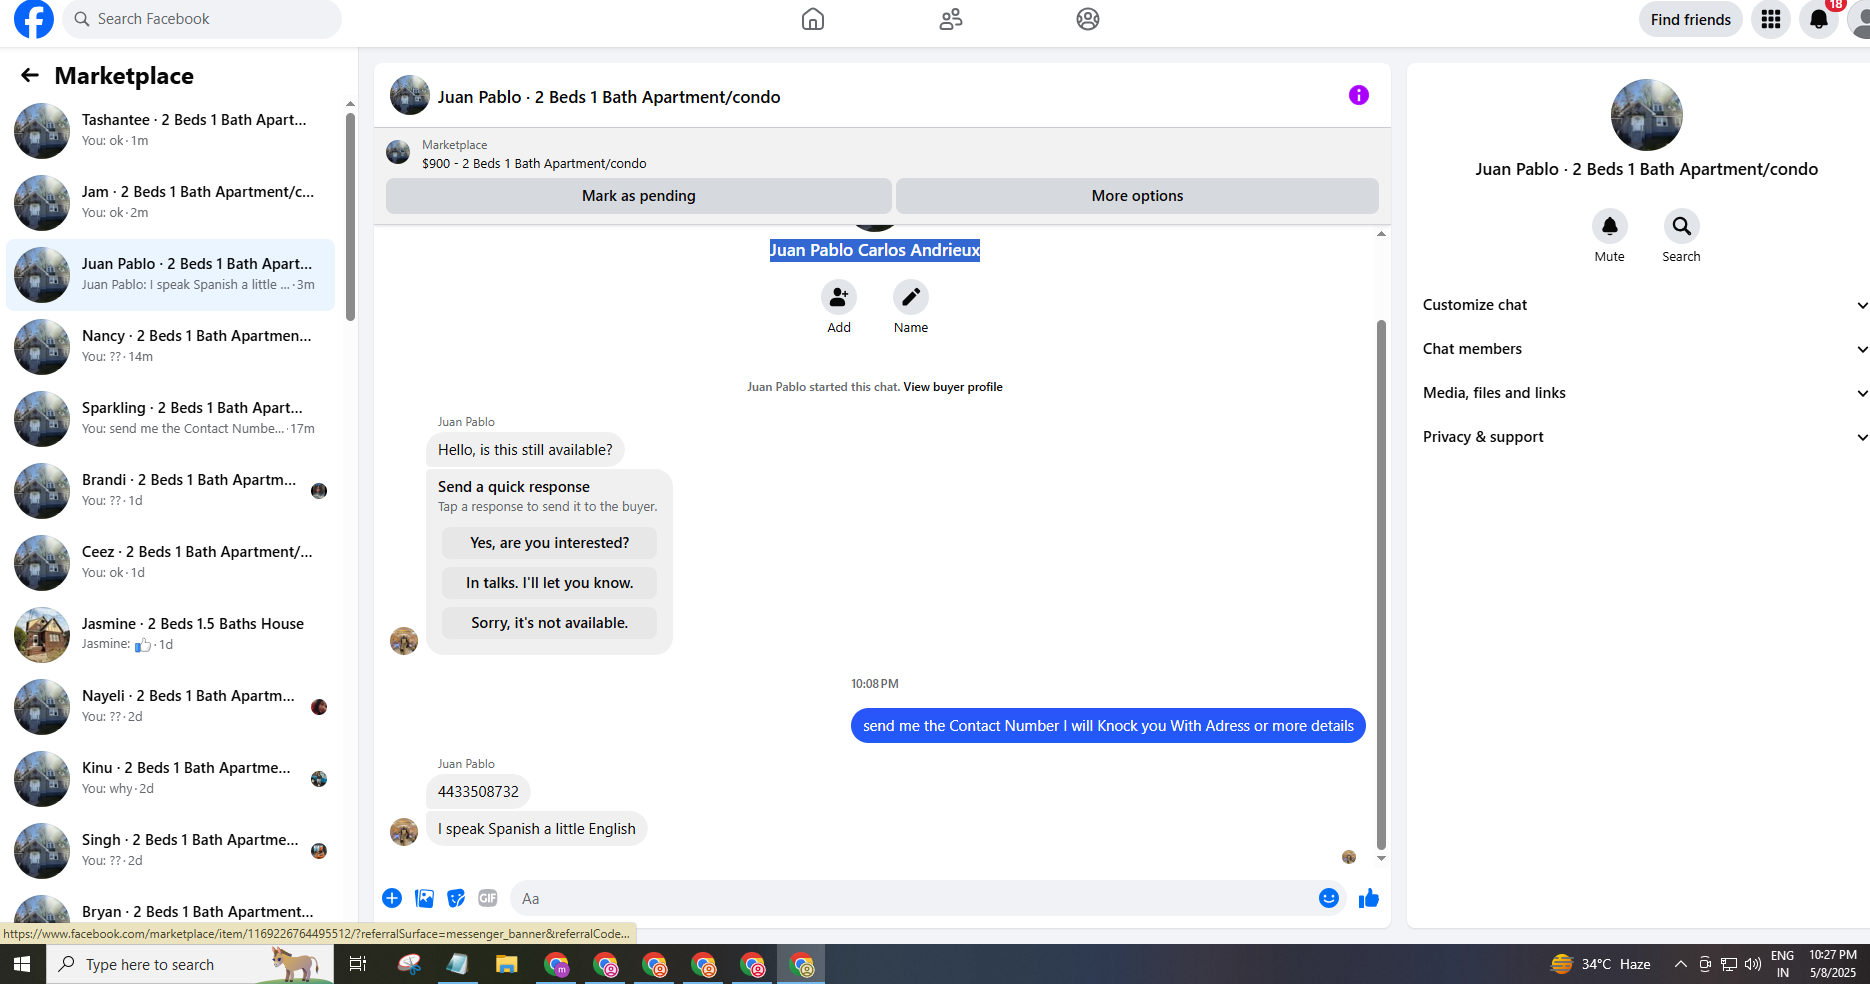Edit the chat name with pencil icon
The image size is (1870, 984).
click(911, 297)
